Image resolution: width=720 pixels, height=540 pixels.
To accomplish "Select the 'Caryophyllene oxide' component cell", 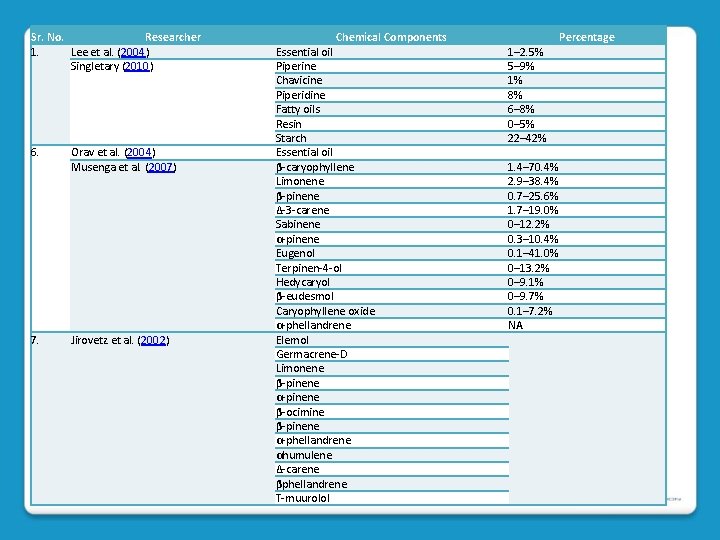I will click(x=391, y=311).
